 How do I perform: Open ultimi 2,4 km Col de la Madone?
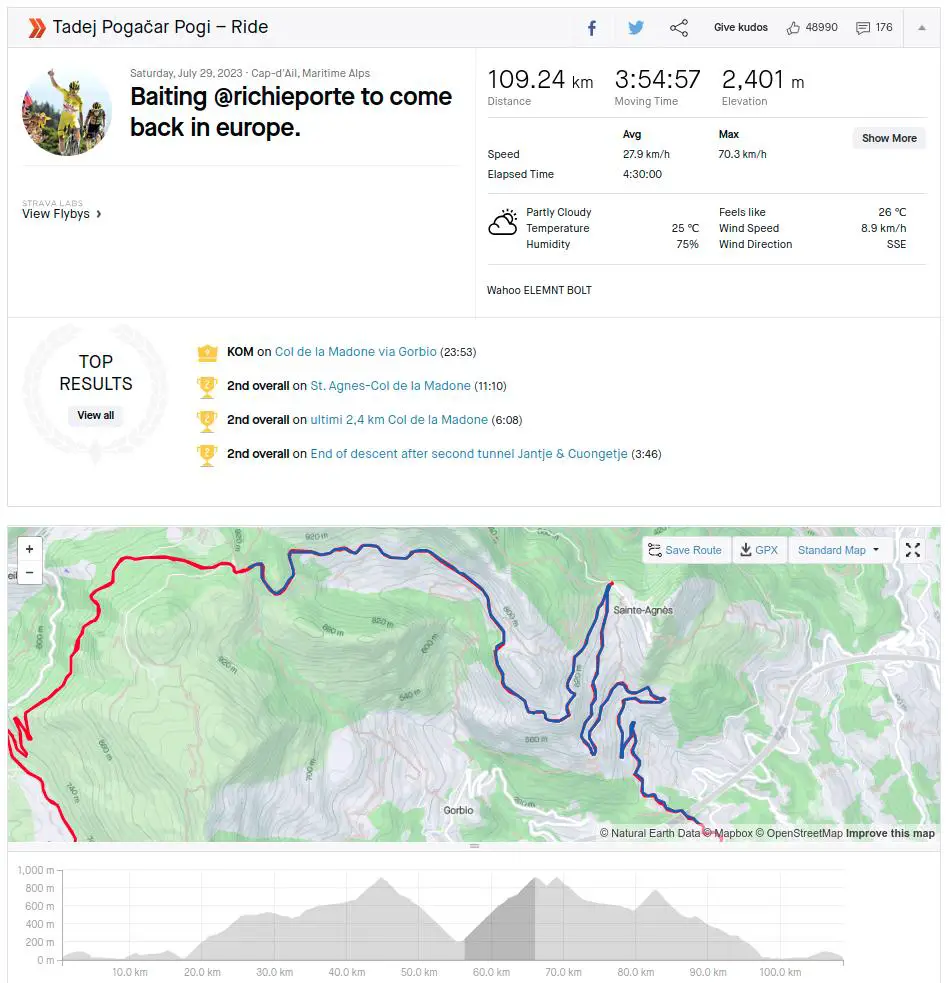click(399, 419)
